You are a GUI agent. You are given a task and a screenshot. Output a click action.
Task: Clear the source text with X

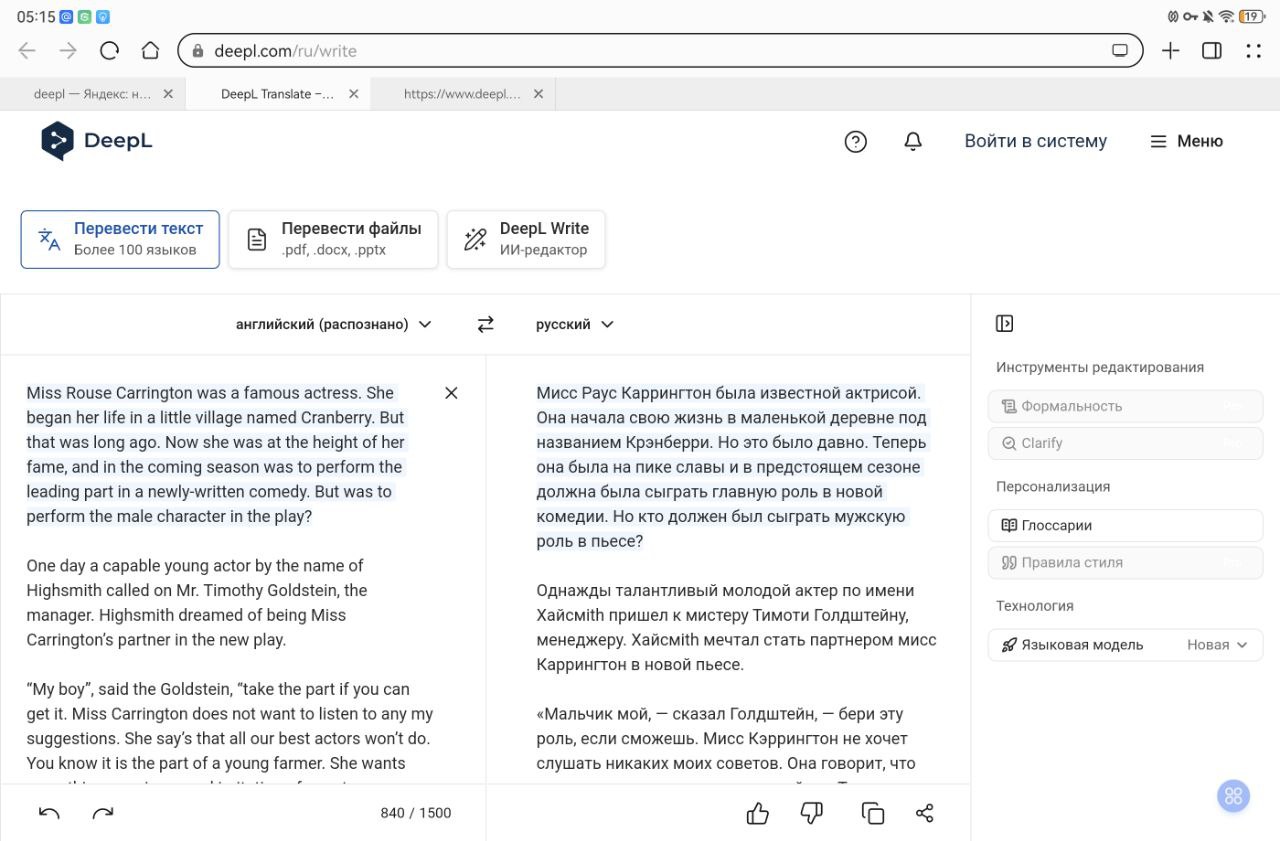pos(451,393)
